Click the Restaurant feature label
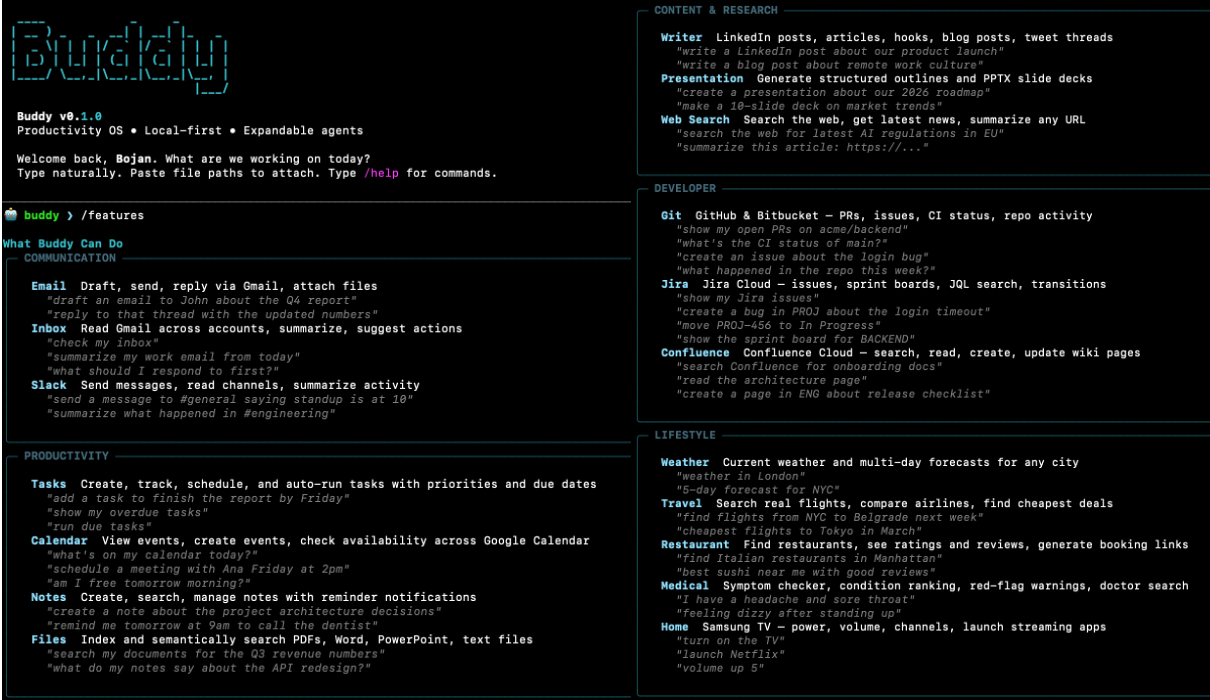This screenshot has height=700, width=1210. 695,545
